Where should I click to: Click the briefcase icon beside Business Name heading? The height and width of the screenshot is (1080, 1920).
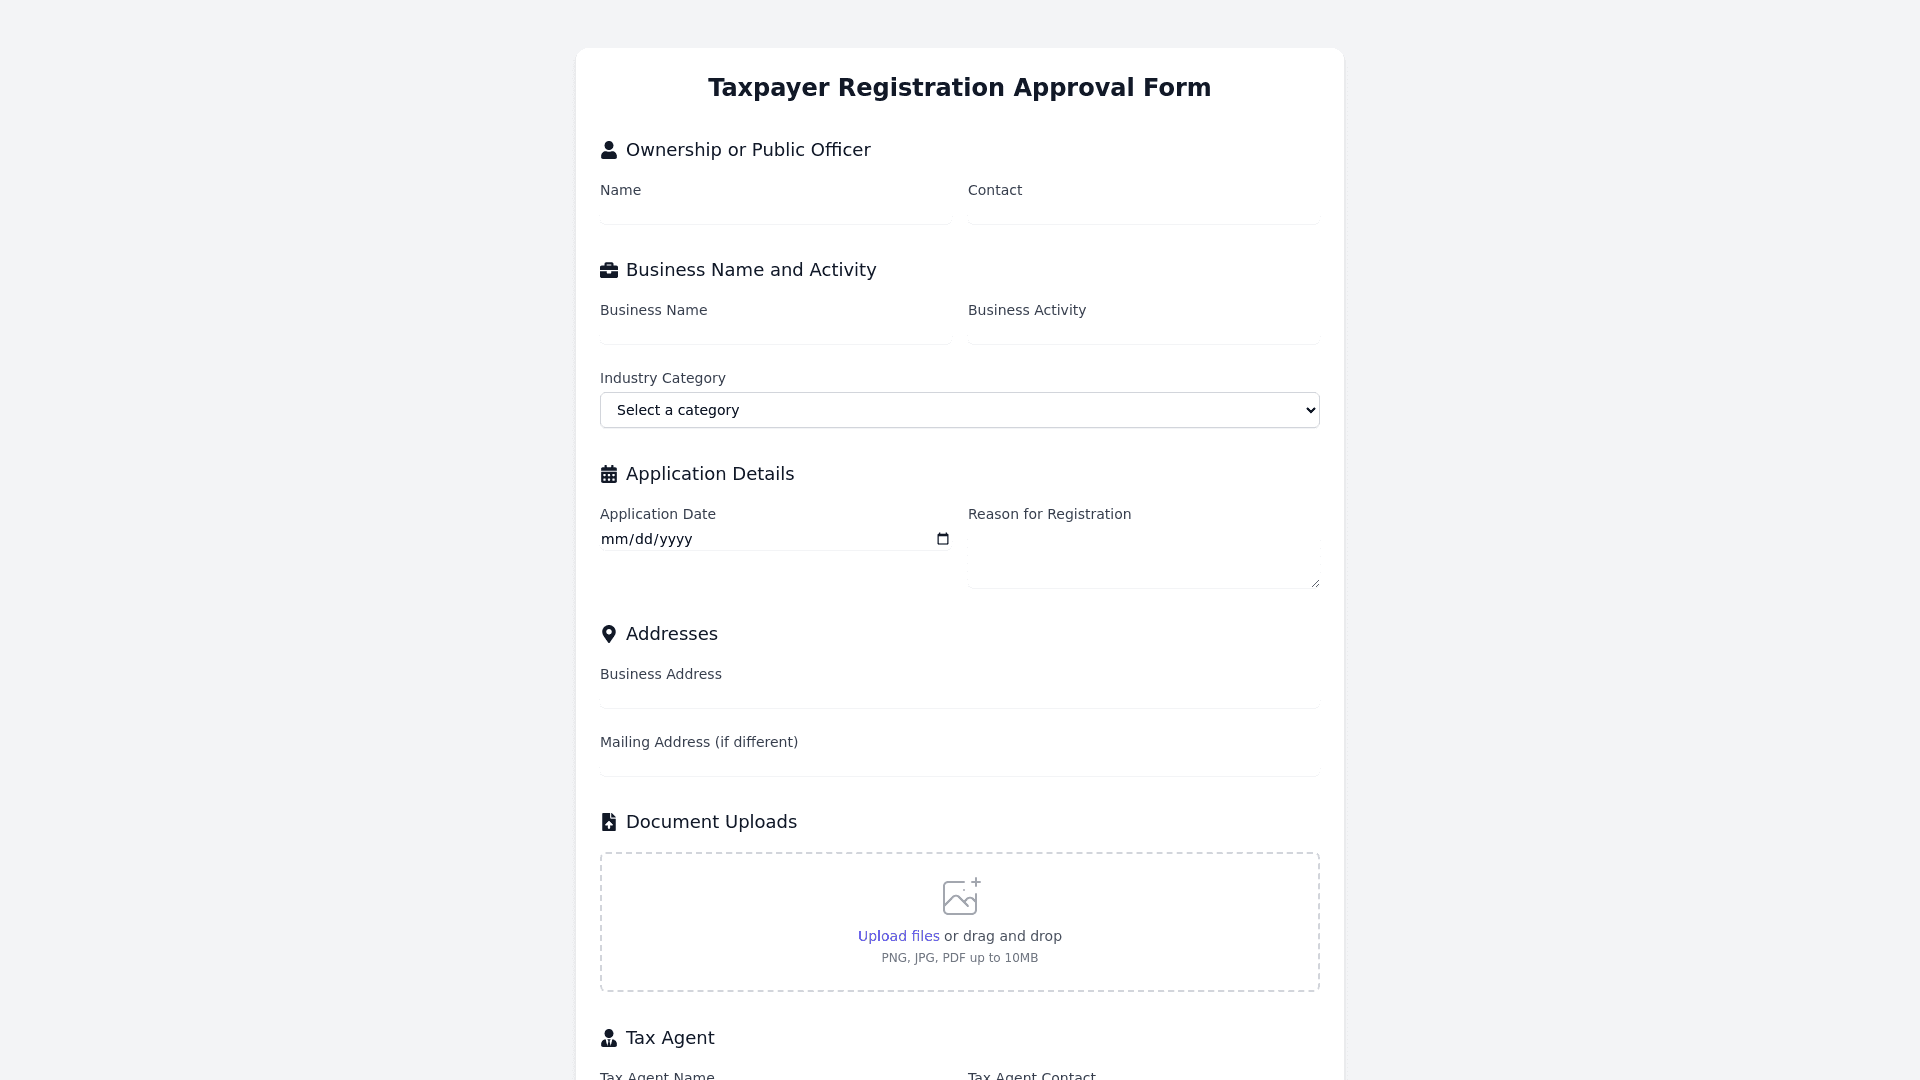[608, 270]
